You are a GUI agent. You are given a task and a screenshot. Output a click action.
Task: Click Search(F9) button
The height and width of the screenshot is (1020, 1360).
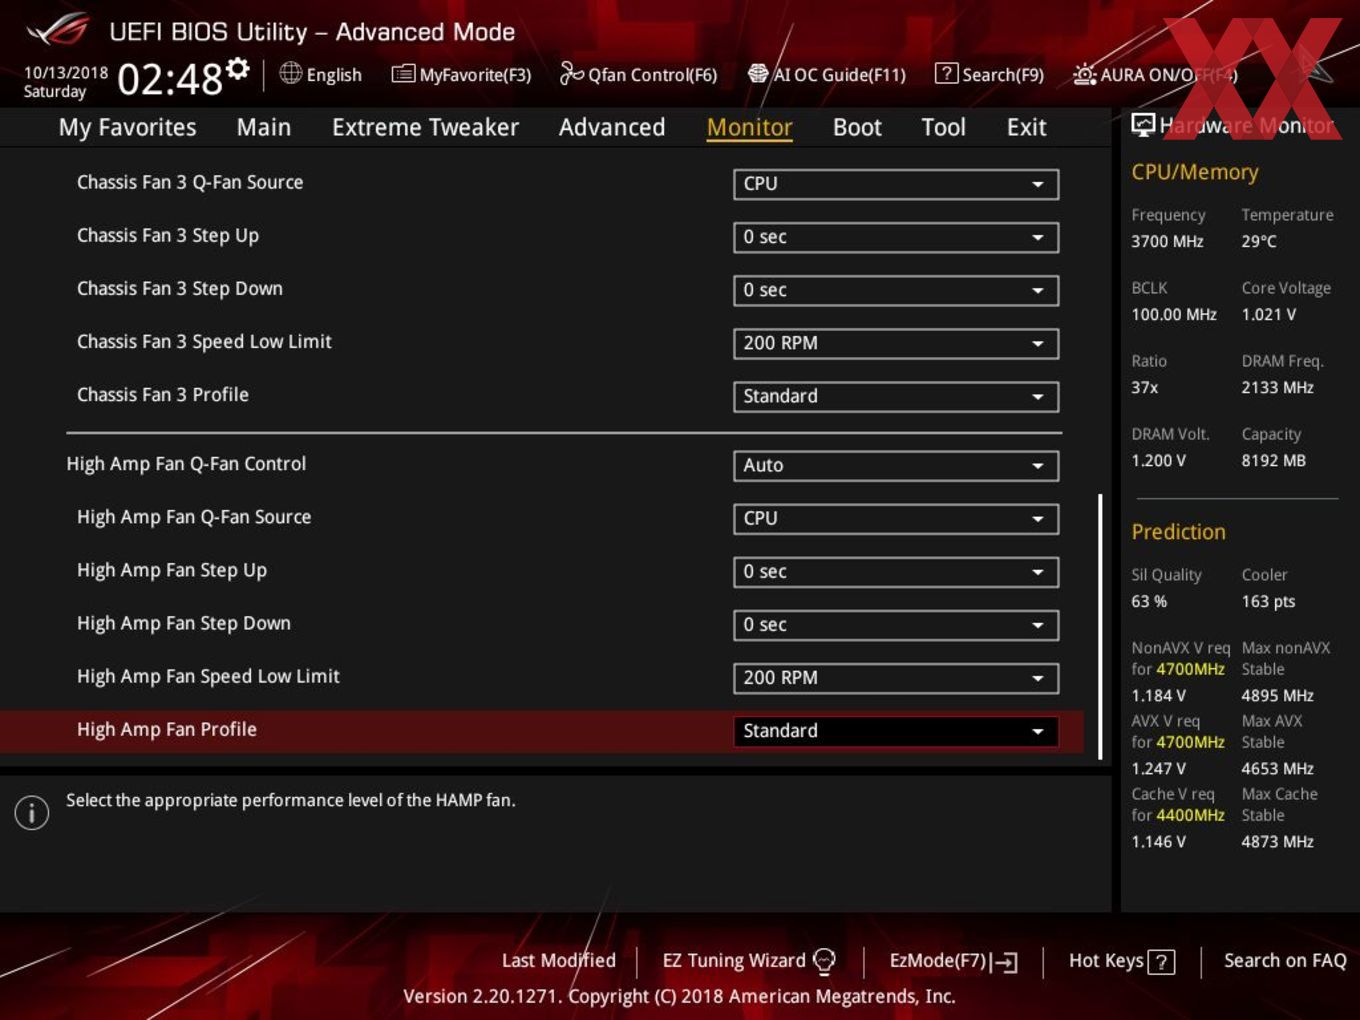(x=989, y=74)
